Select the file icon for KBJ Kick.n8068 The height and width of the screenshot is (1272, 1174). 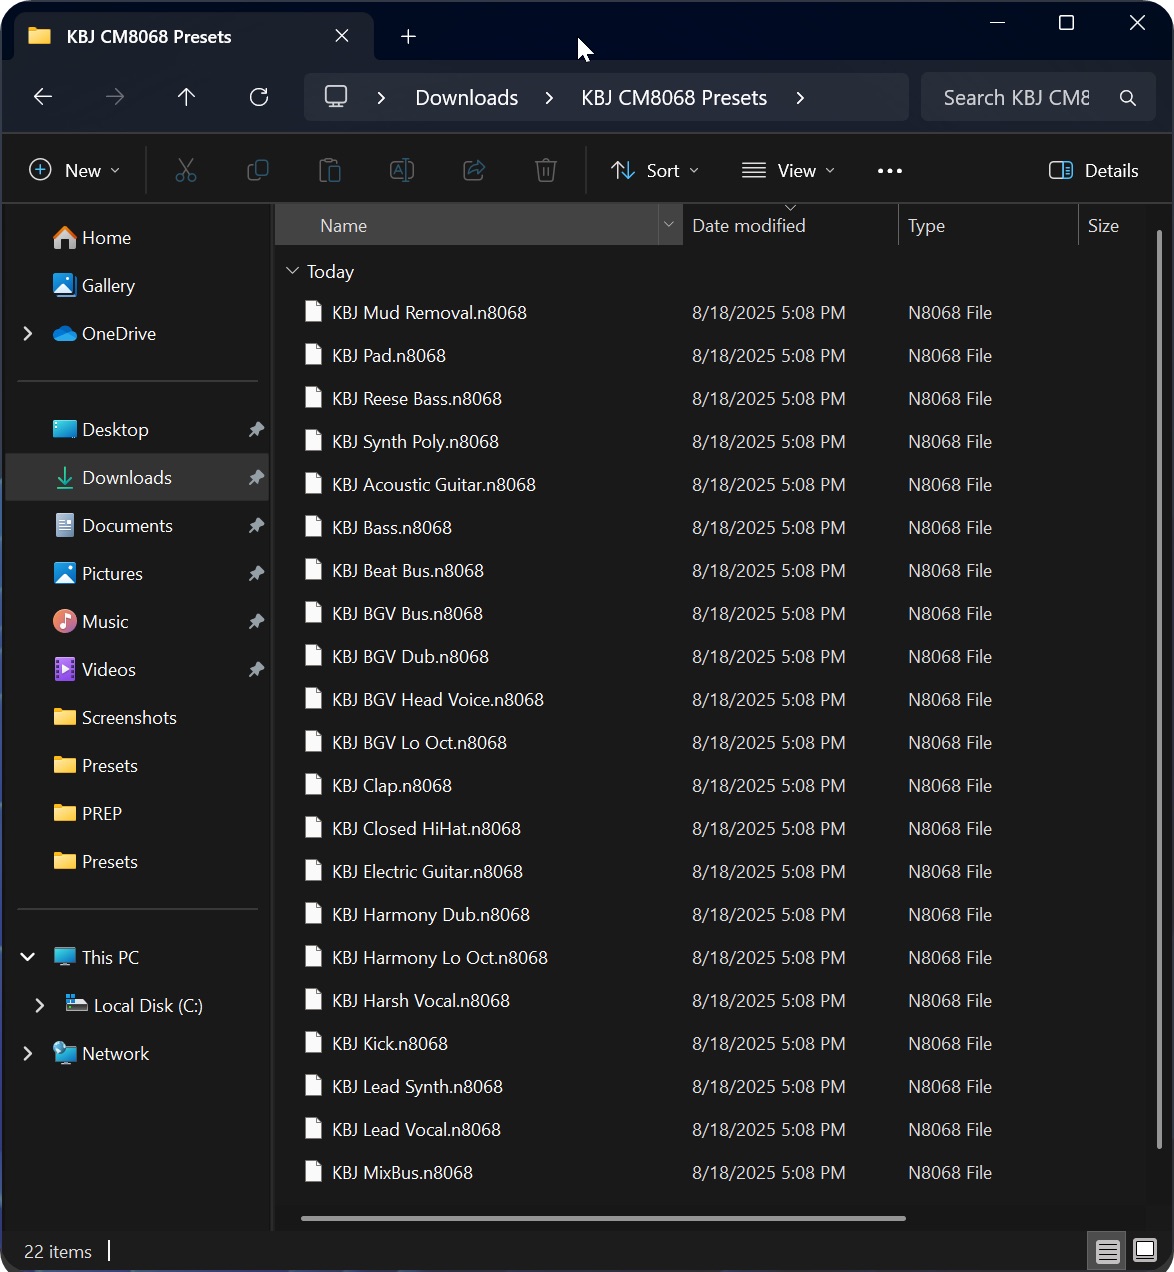[314, 1043]
